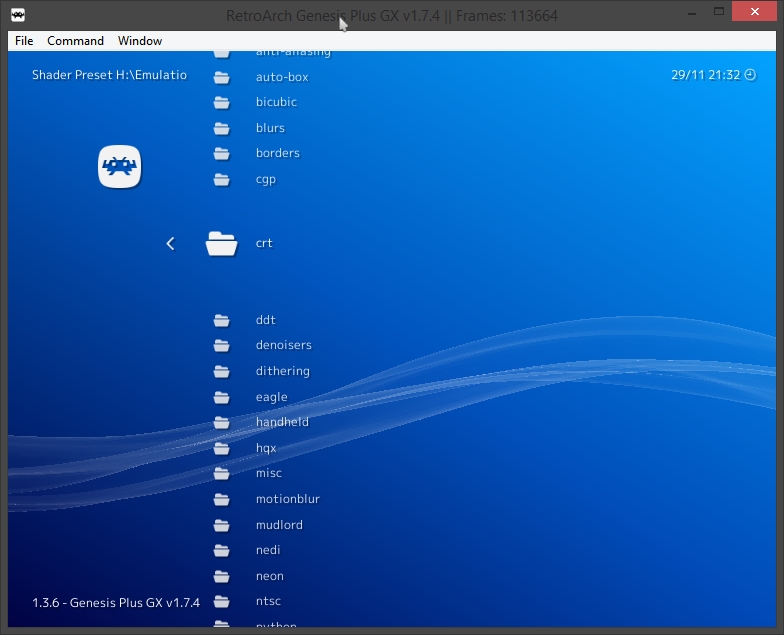Open the Command menu
Viewport: 784px width, 635px height.
(76, 41)
